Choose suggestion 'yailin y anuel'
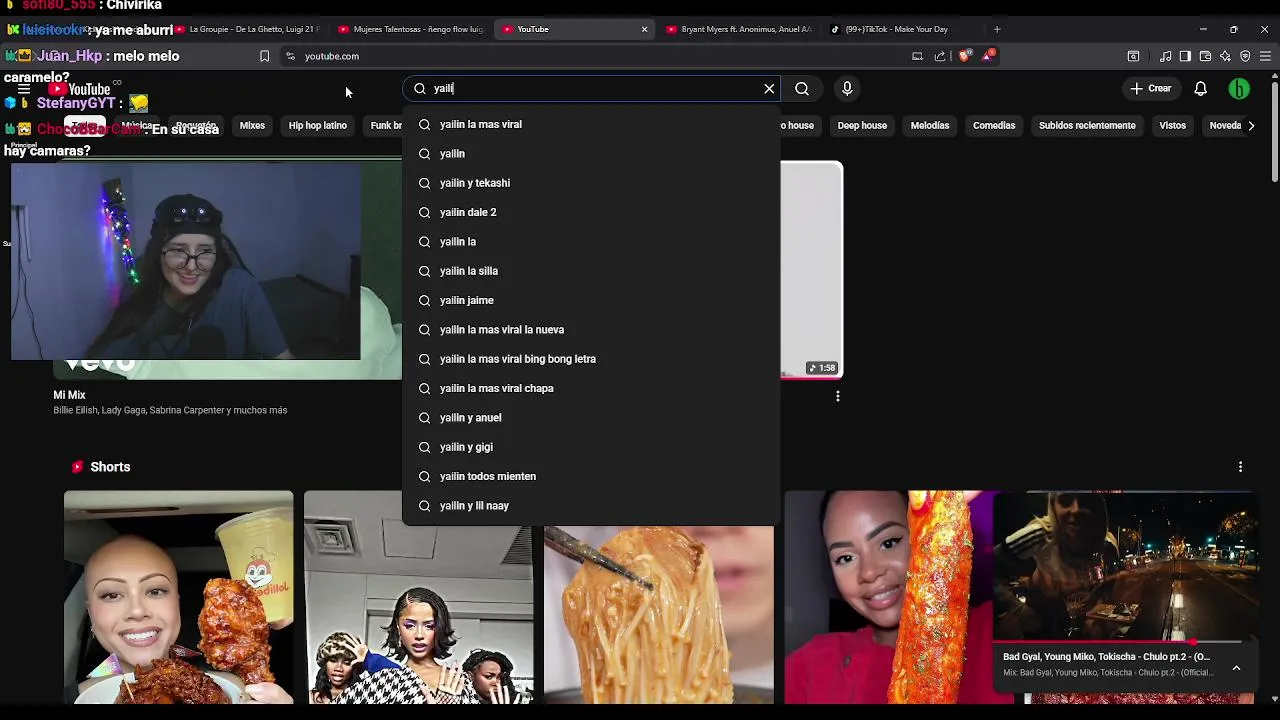1280x720 pixels. point(591,418)
